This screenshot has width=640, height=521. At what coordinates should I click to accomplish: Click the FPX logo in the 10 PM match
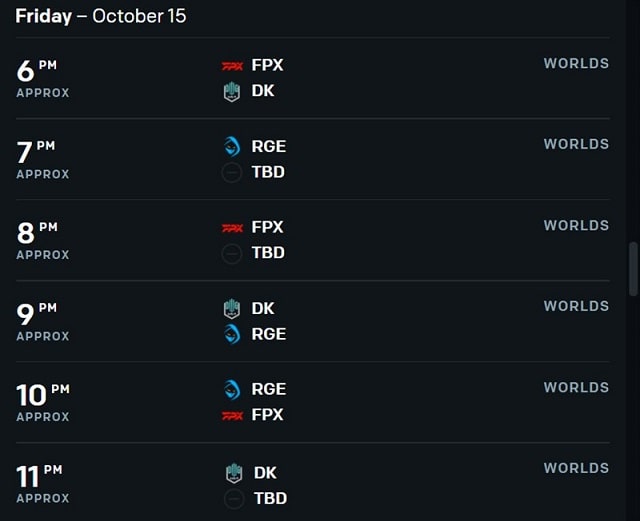coord(232,416)
